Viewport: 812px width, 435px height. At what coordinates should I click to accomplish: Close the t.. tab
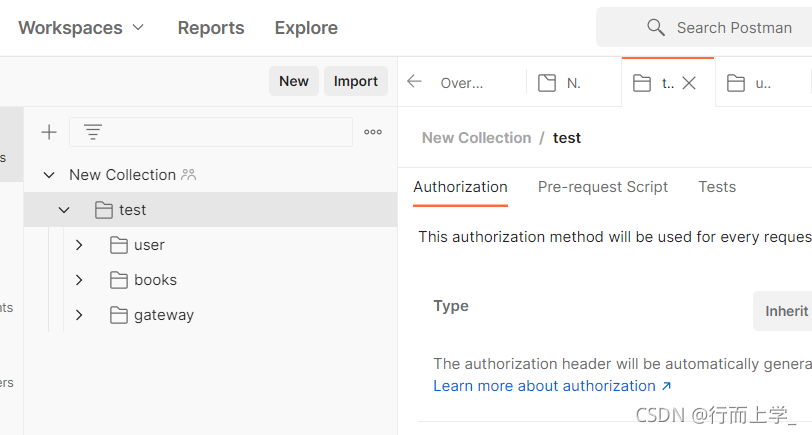click(689, 83)
